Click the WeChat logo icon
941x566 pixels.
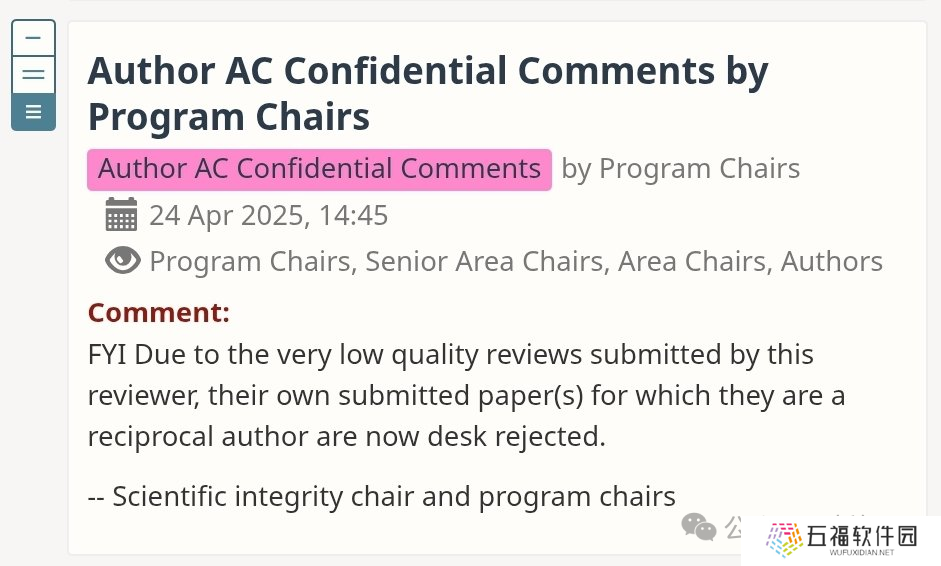coord(699,527)
